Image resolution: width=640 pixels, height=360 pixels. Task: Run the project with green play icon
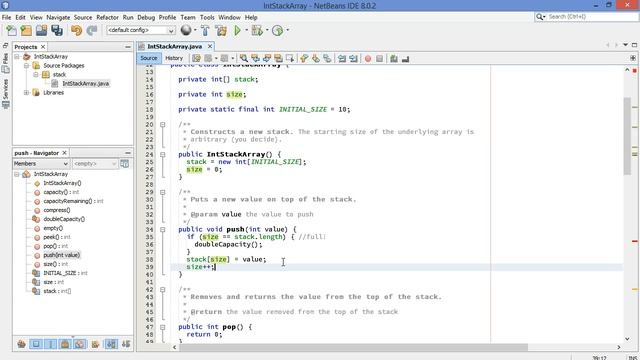(237, 30)
